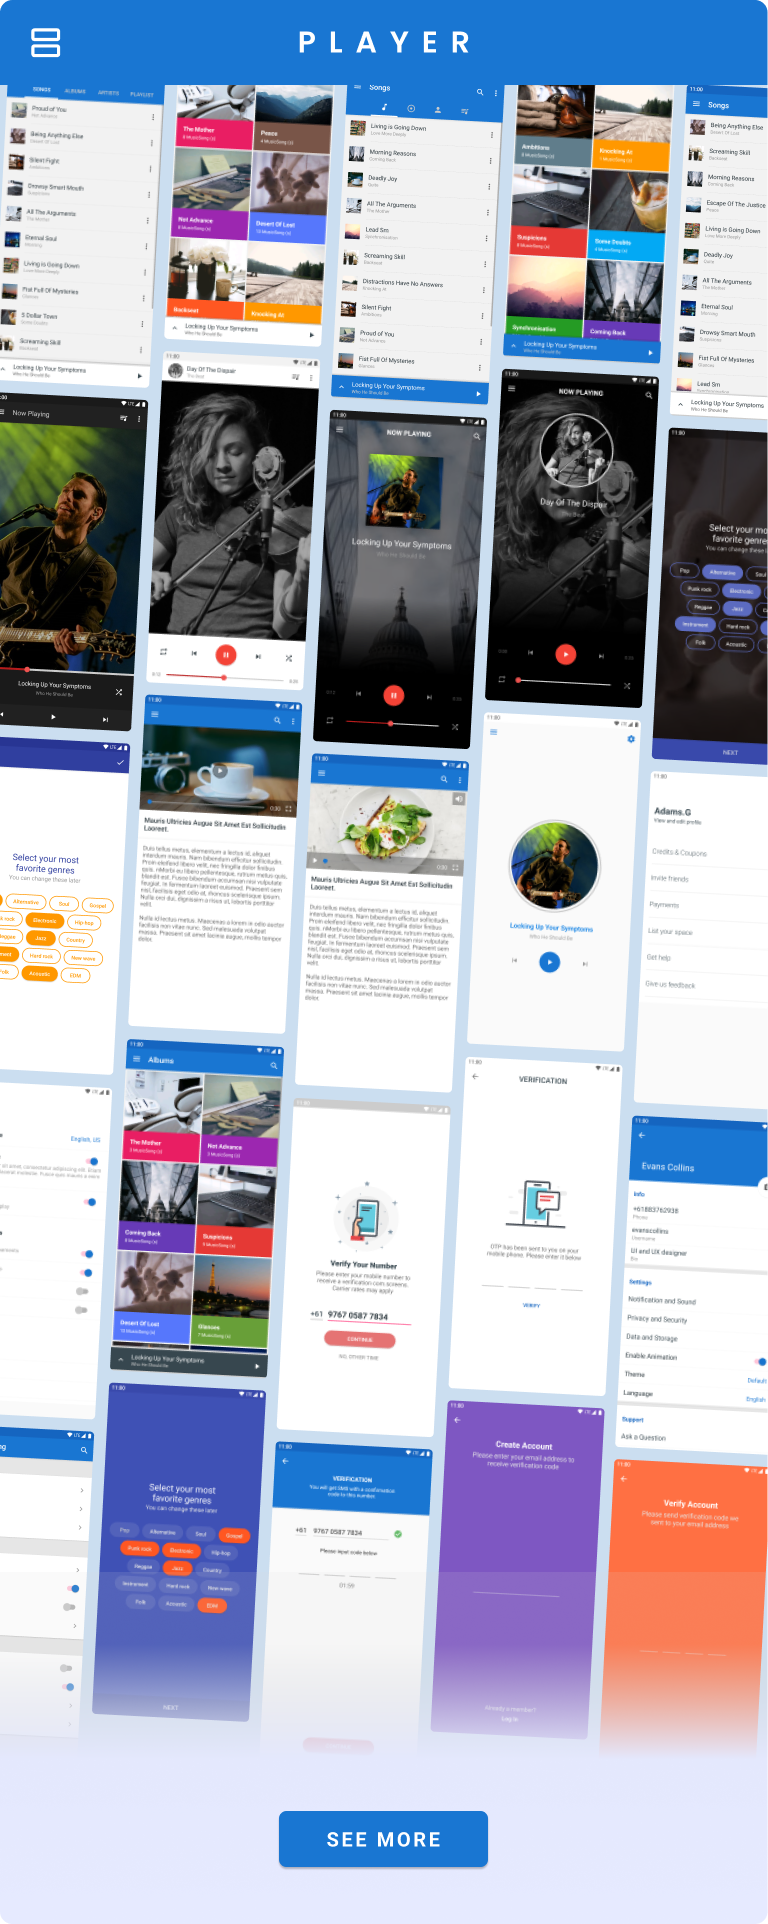Open search in center Songs screen
768x1924 pixels.
(x=480, y=92)
